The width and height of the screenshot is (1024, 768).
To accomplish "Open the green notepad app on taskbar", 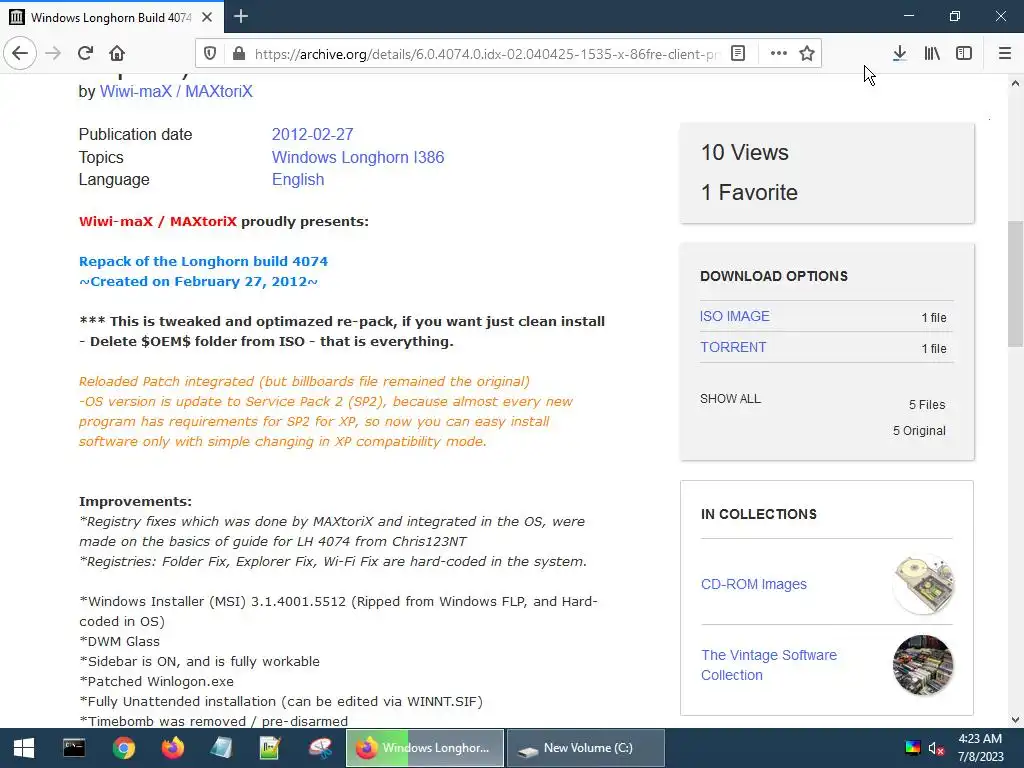I will tap(270, 748).
